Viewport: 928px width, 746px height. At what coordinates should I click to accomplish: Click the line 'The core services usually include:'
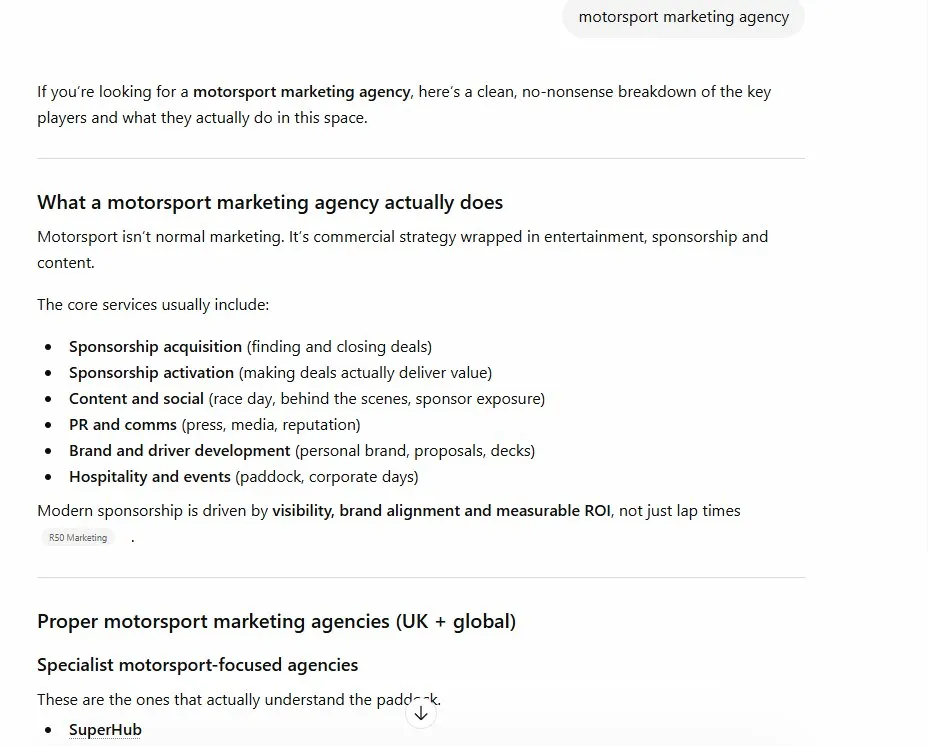click(x=152, y=304)
